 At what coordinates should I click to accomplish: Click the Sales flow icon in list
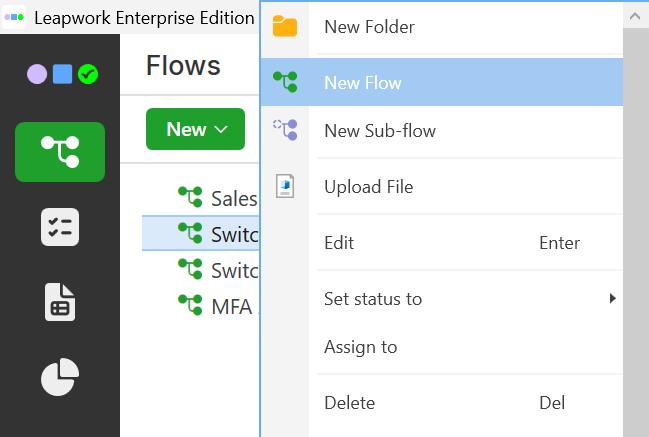pos(190,197)
